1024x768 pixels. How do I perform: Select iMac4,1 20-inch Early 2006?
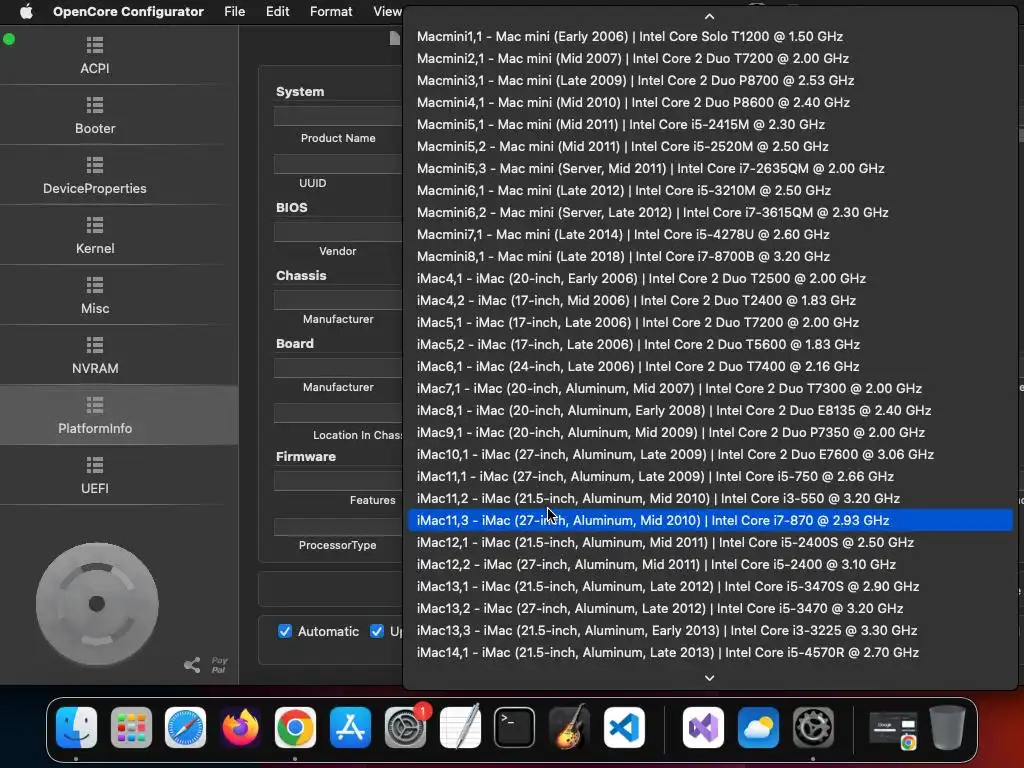coord(710,279)
